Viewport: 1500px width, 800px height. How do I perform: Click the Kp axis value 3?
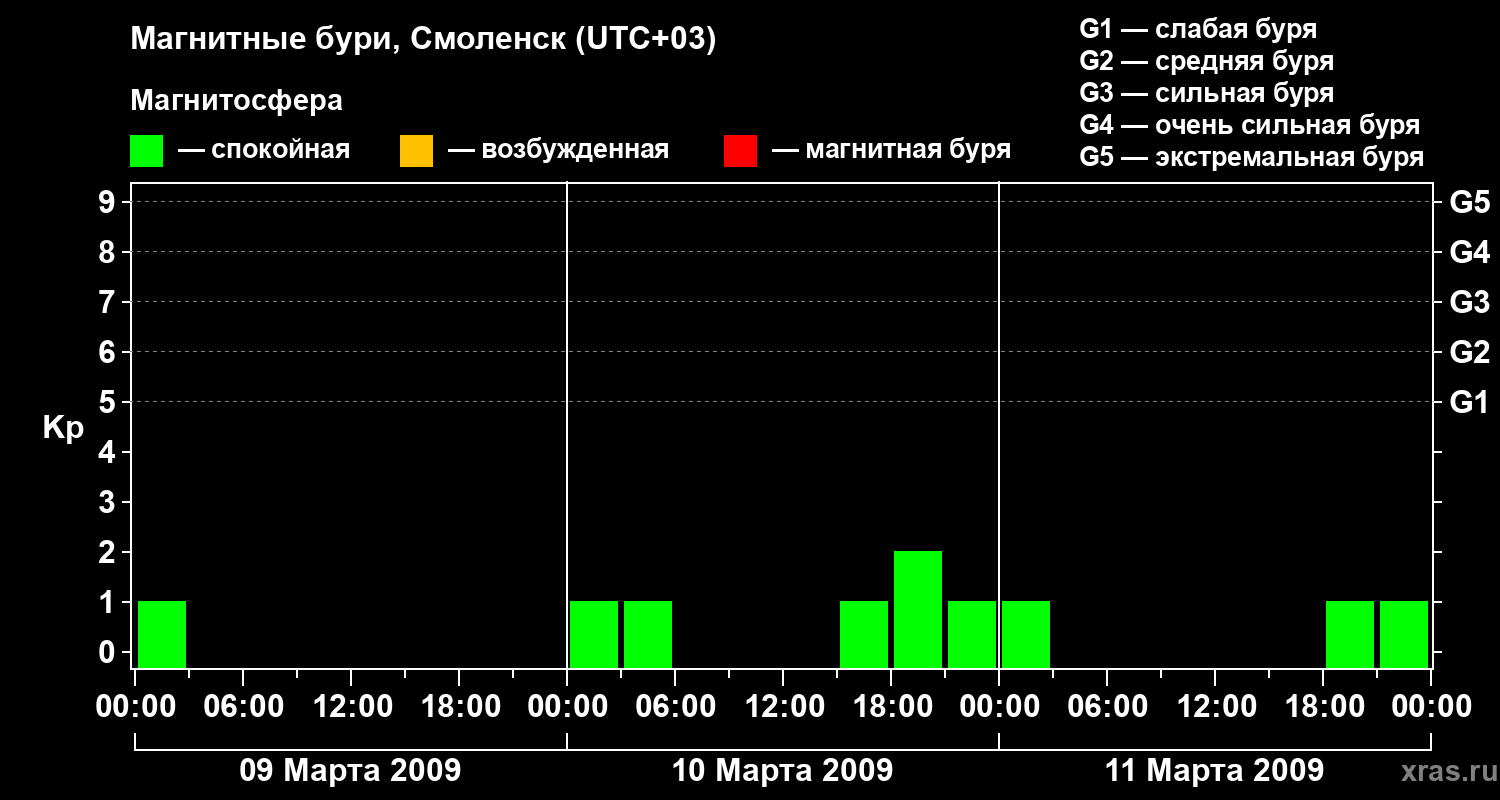pos(109,502)
